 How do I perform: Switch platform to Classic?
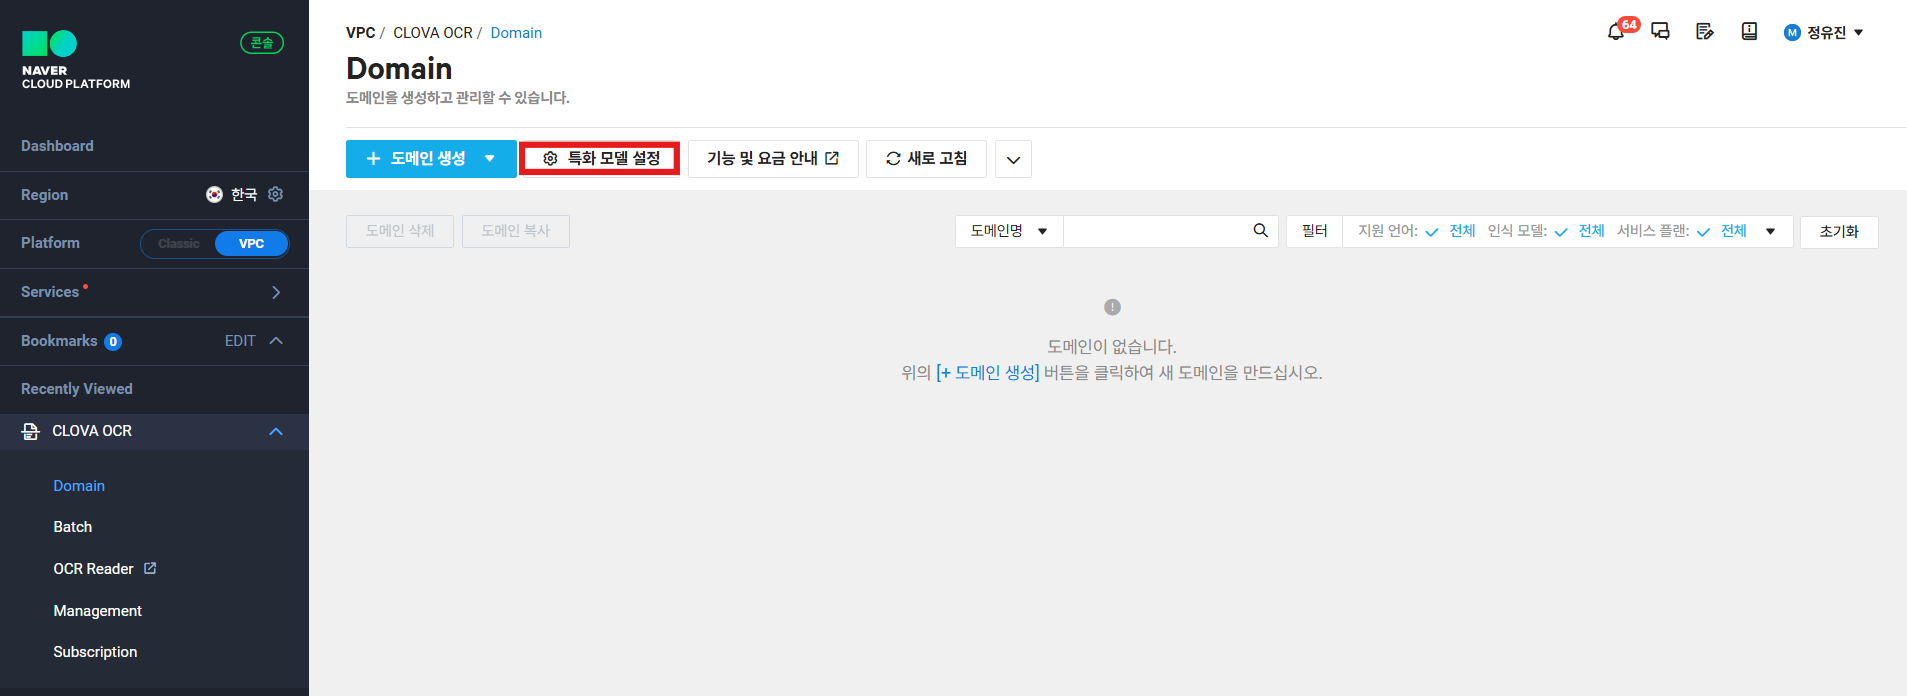[179, 243]
